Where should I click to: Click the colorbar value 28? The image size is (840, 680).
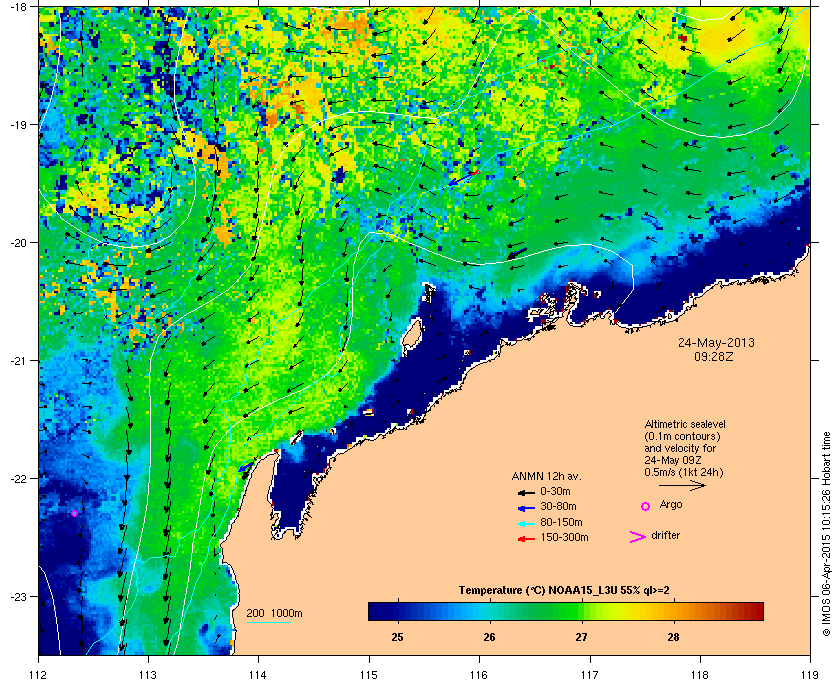click(673, 637)
